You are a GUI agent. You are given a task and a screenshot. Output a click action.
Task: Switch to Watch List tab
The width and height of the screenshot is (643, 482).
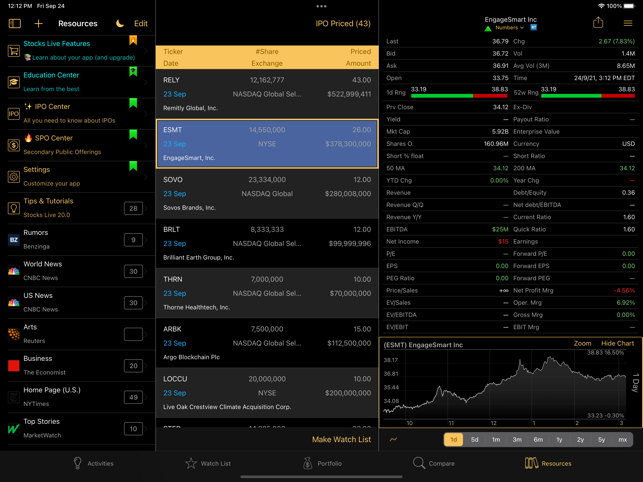coord(208,463)
